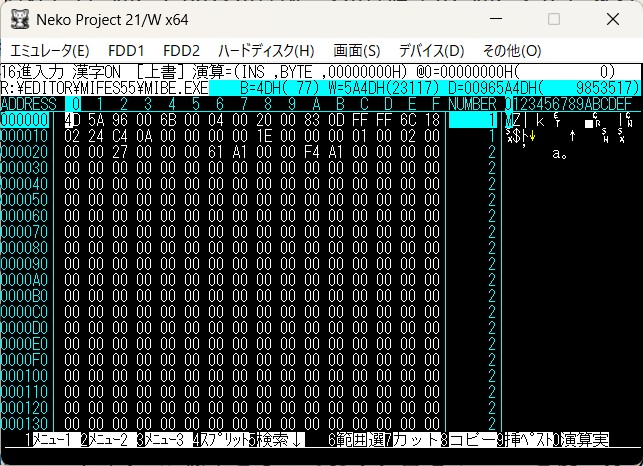
Task: Click the NUMBER column header
Action: (x=472, y=104)
